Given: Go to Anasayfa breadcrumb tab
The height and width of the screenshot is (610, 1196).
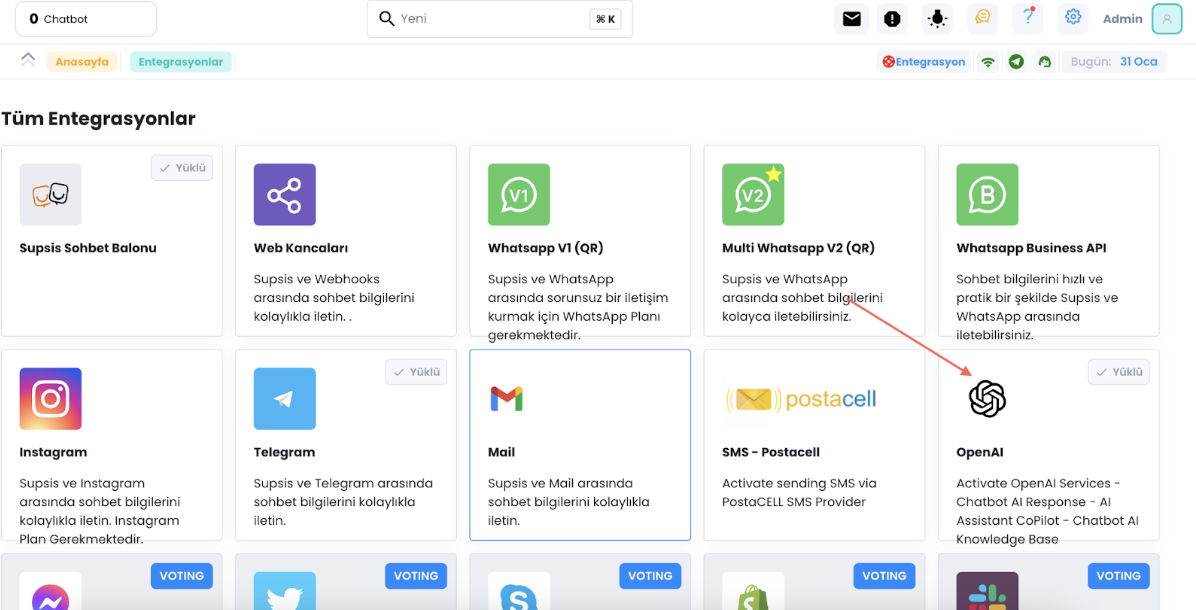Looking at the screenshot, I should (x=82, y=62).
